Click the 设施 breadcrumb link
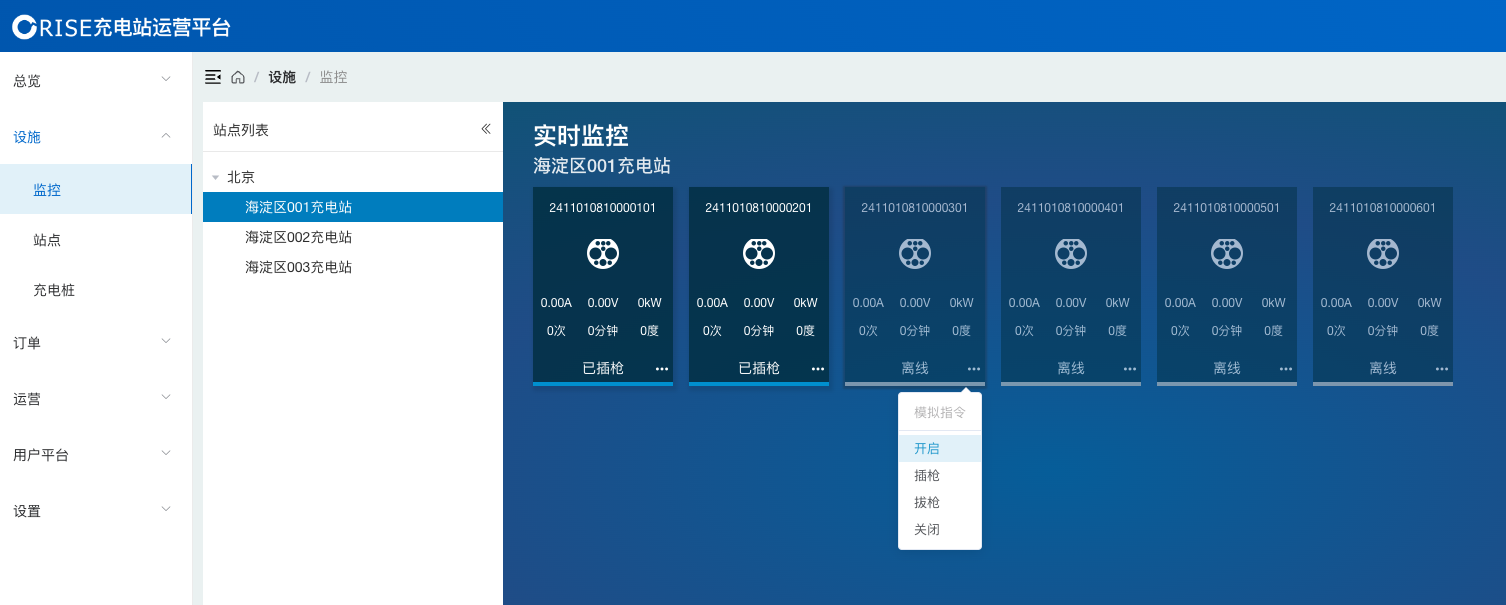This screenshot has height=605, width=1506. [282, 77]
